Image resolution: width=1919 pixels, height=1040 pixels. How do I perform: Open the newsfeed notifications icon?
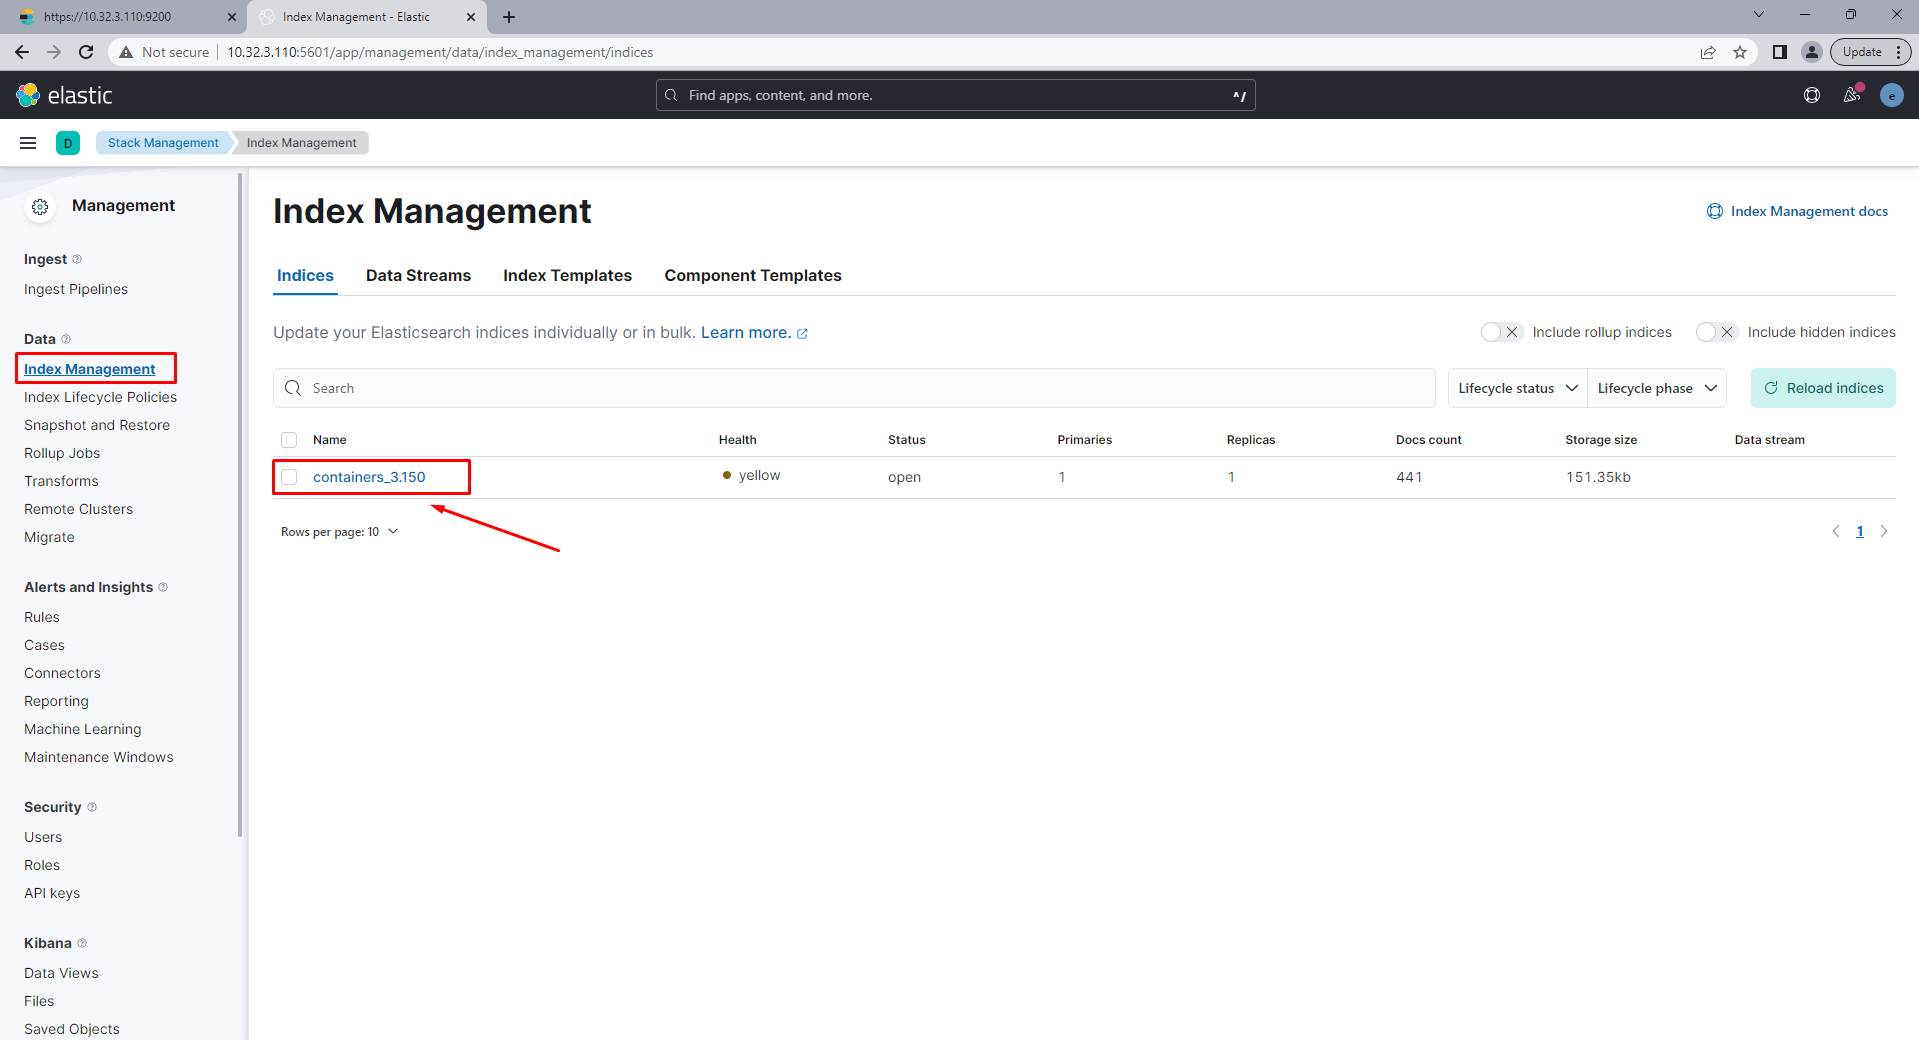coord(1852,95)
